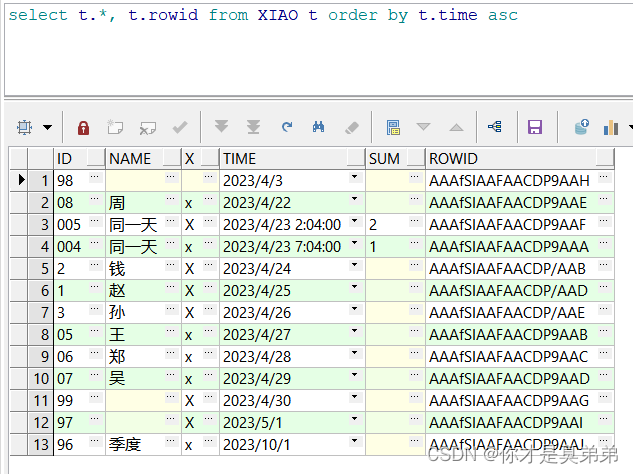Click the link query connection icon
The image size is (633, 474).
(x=495, y=127)
